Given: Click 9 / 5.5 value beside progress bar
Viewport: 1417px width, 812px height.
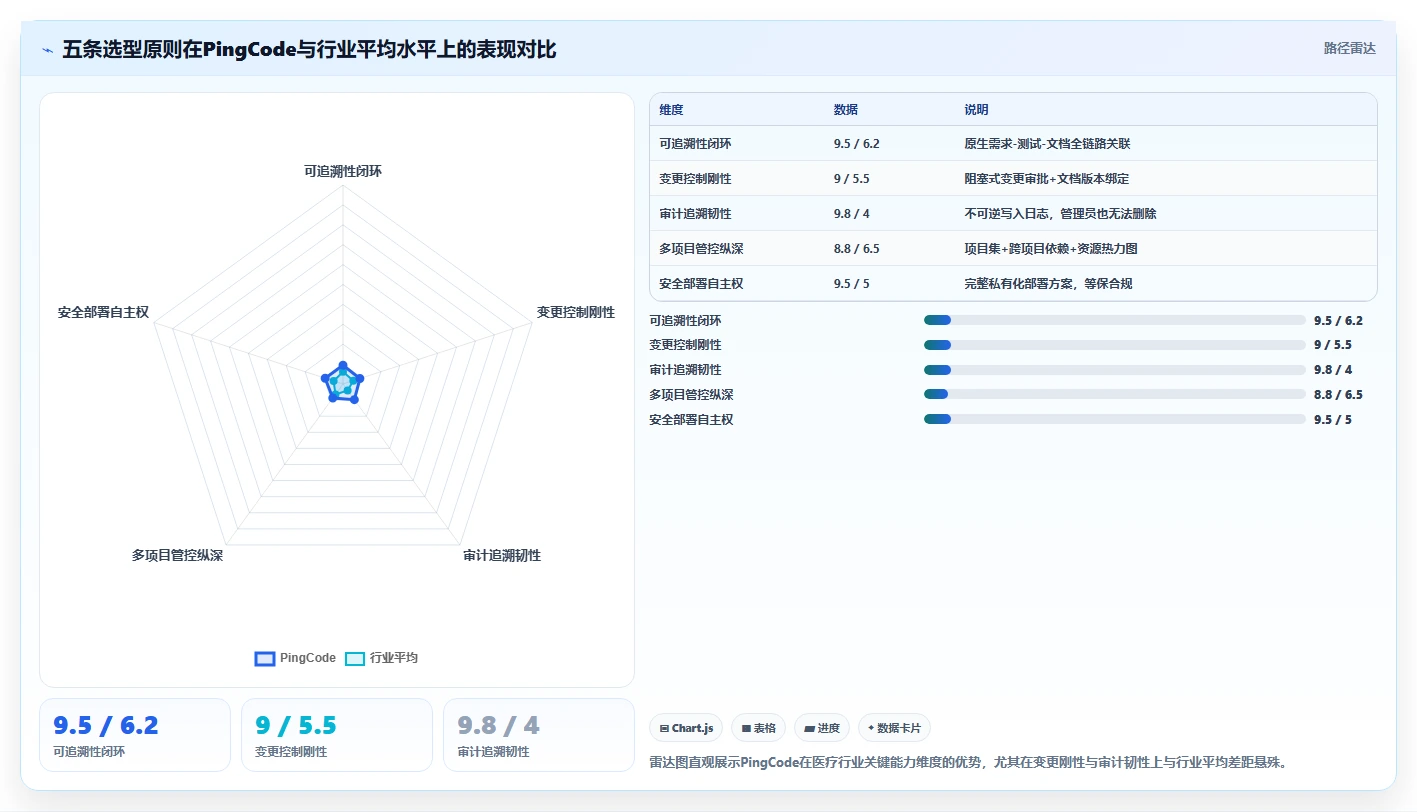Looking at the screenshot, I should click(x=1333, y=345).
